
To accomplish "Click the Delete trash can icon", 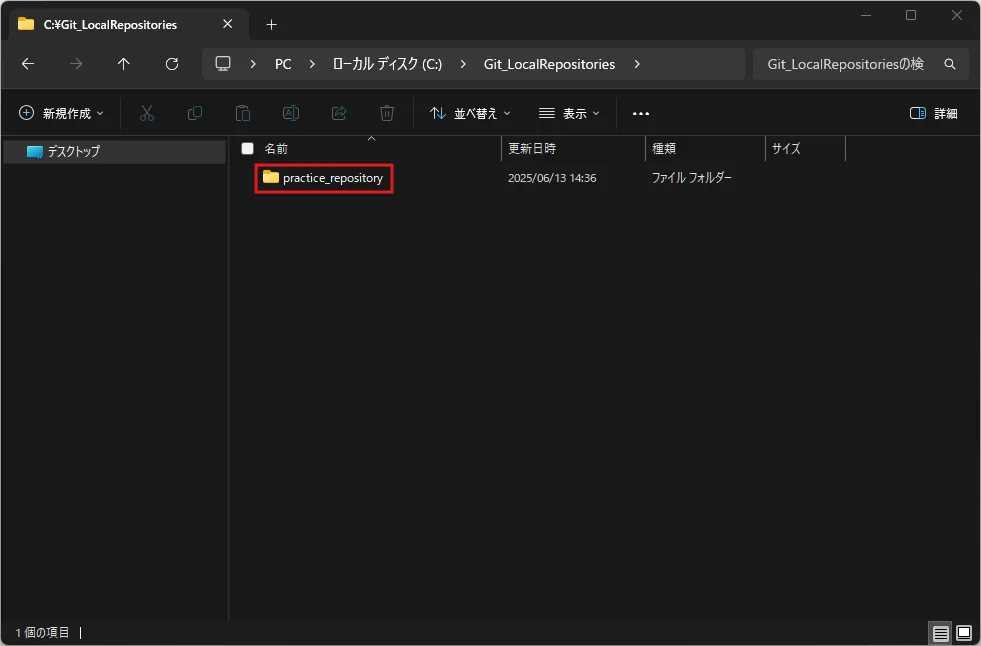I will tap(387, 113).
